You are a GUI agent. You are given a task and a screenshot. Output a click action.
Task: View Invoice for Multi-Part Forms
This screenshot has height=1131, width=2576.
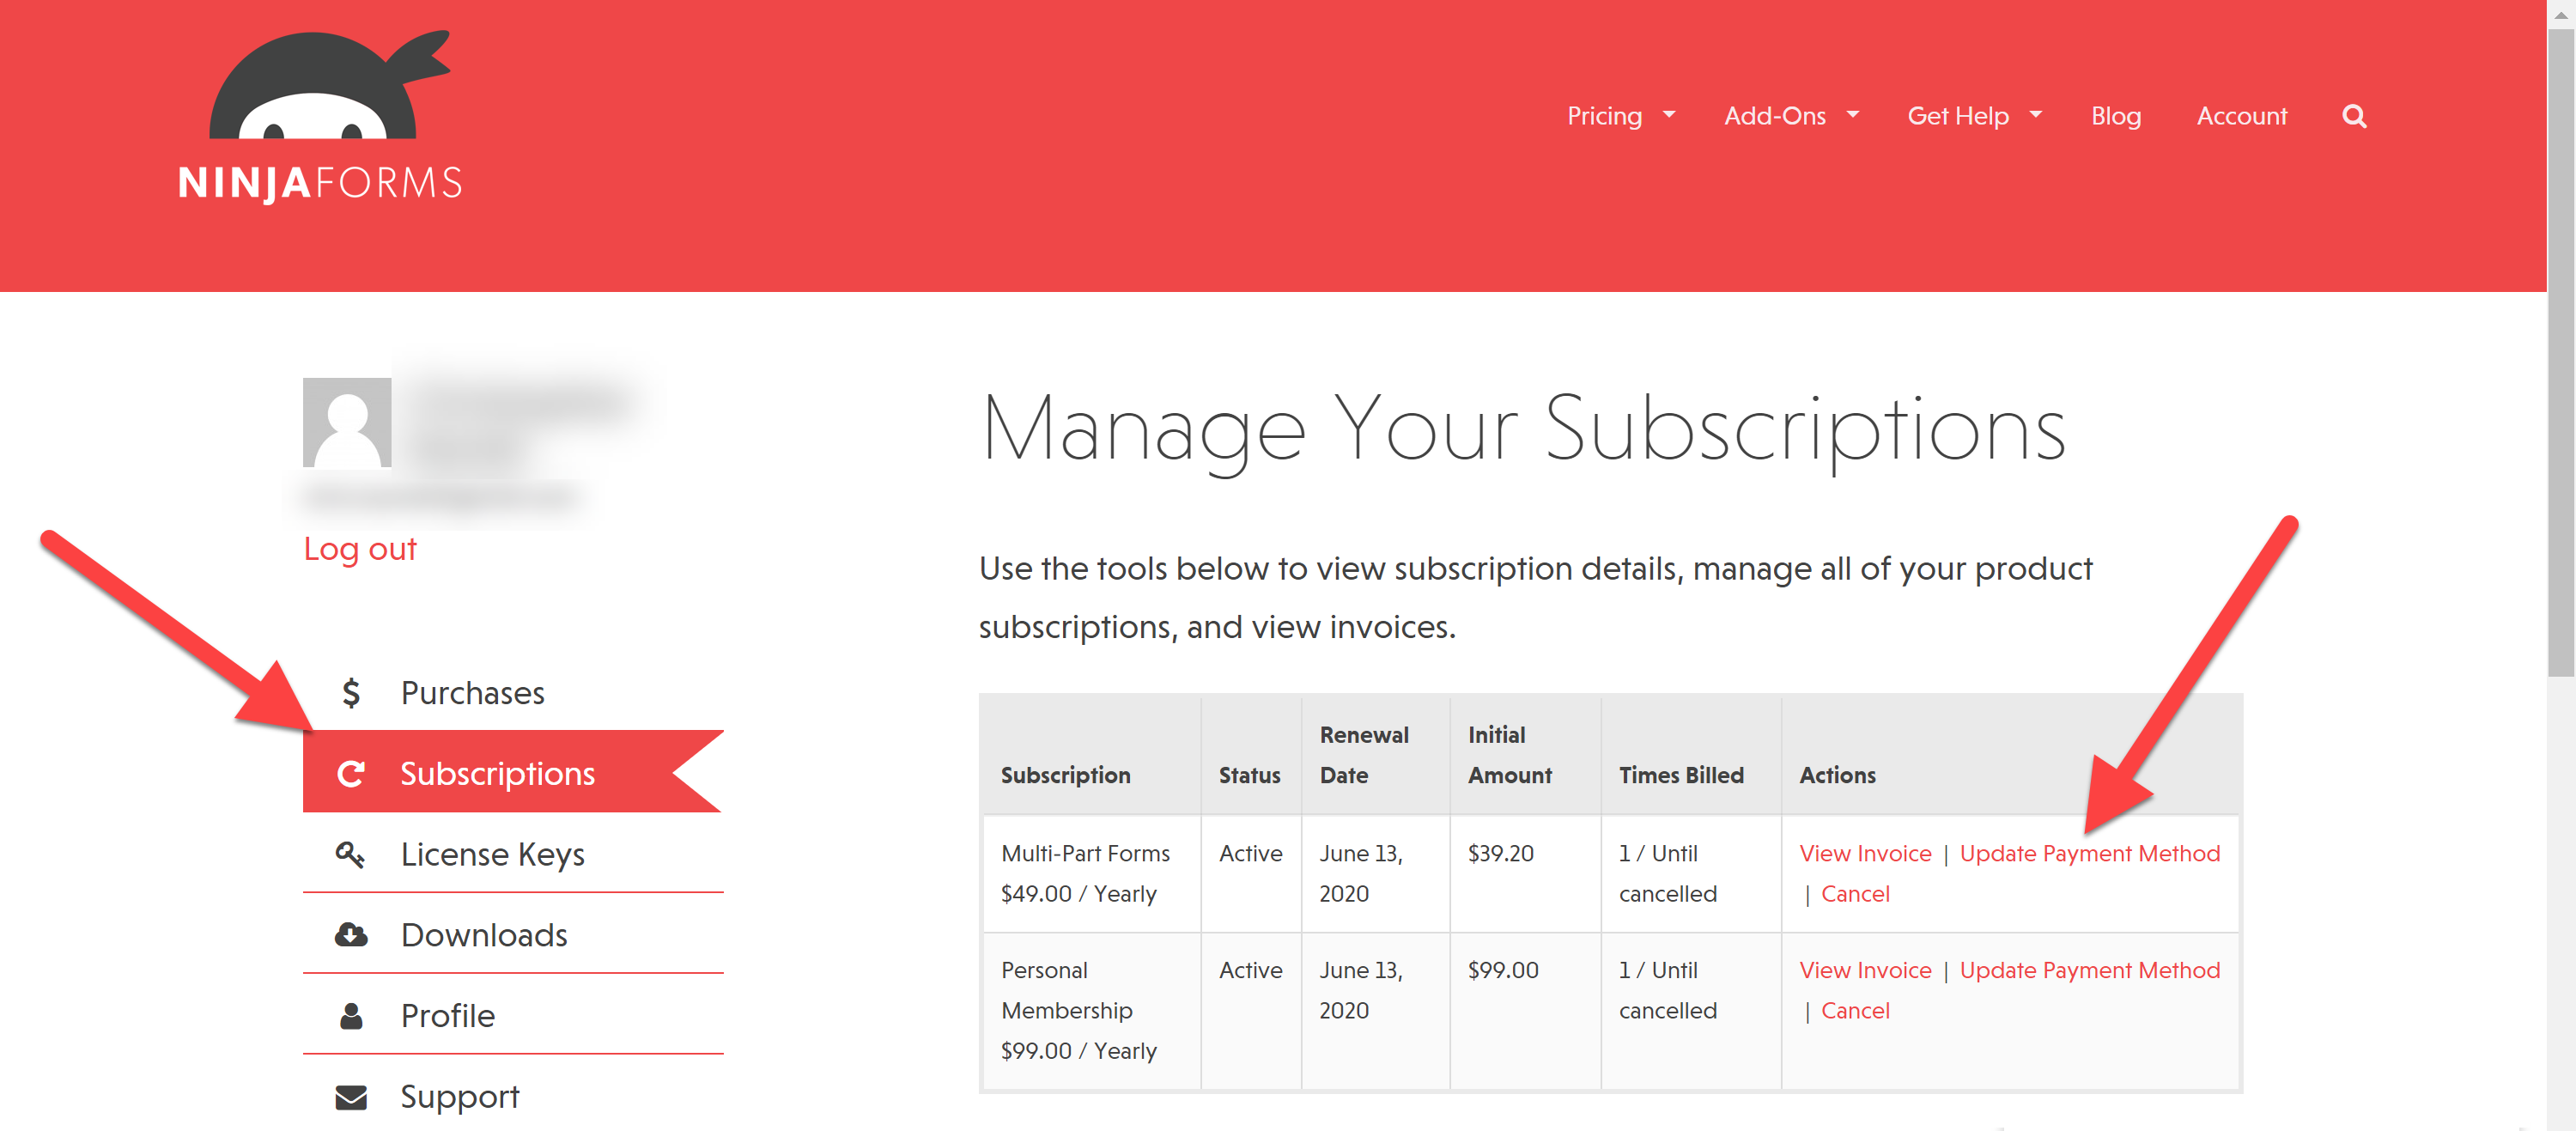pyautogui.click(x=1865, y=853)
